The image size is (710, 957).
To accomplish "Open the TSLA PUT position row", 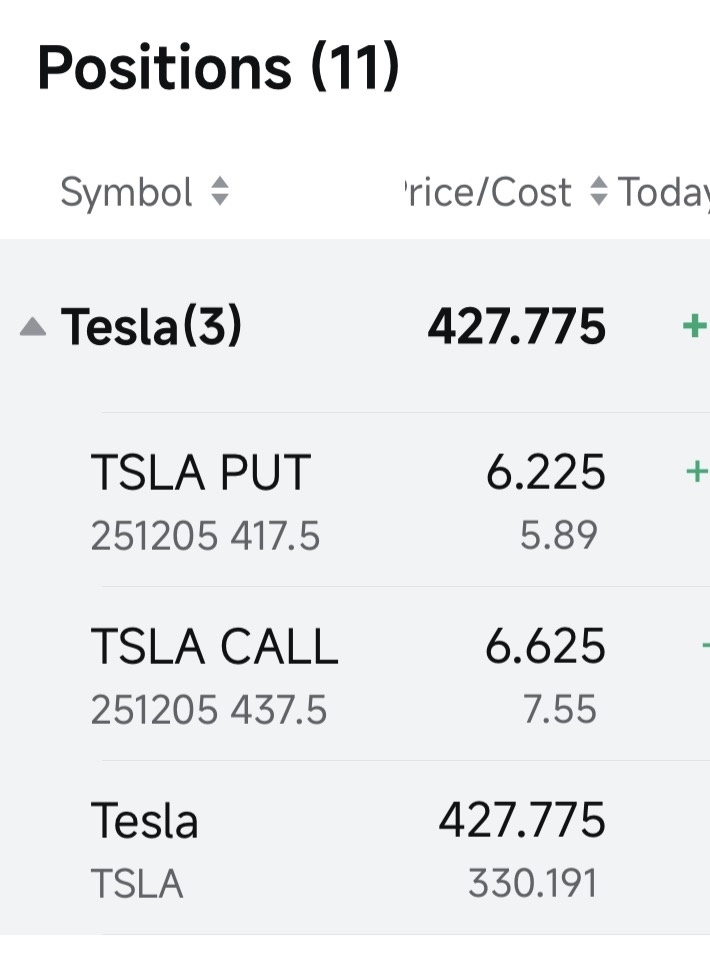I will tap(355, 499).
